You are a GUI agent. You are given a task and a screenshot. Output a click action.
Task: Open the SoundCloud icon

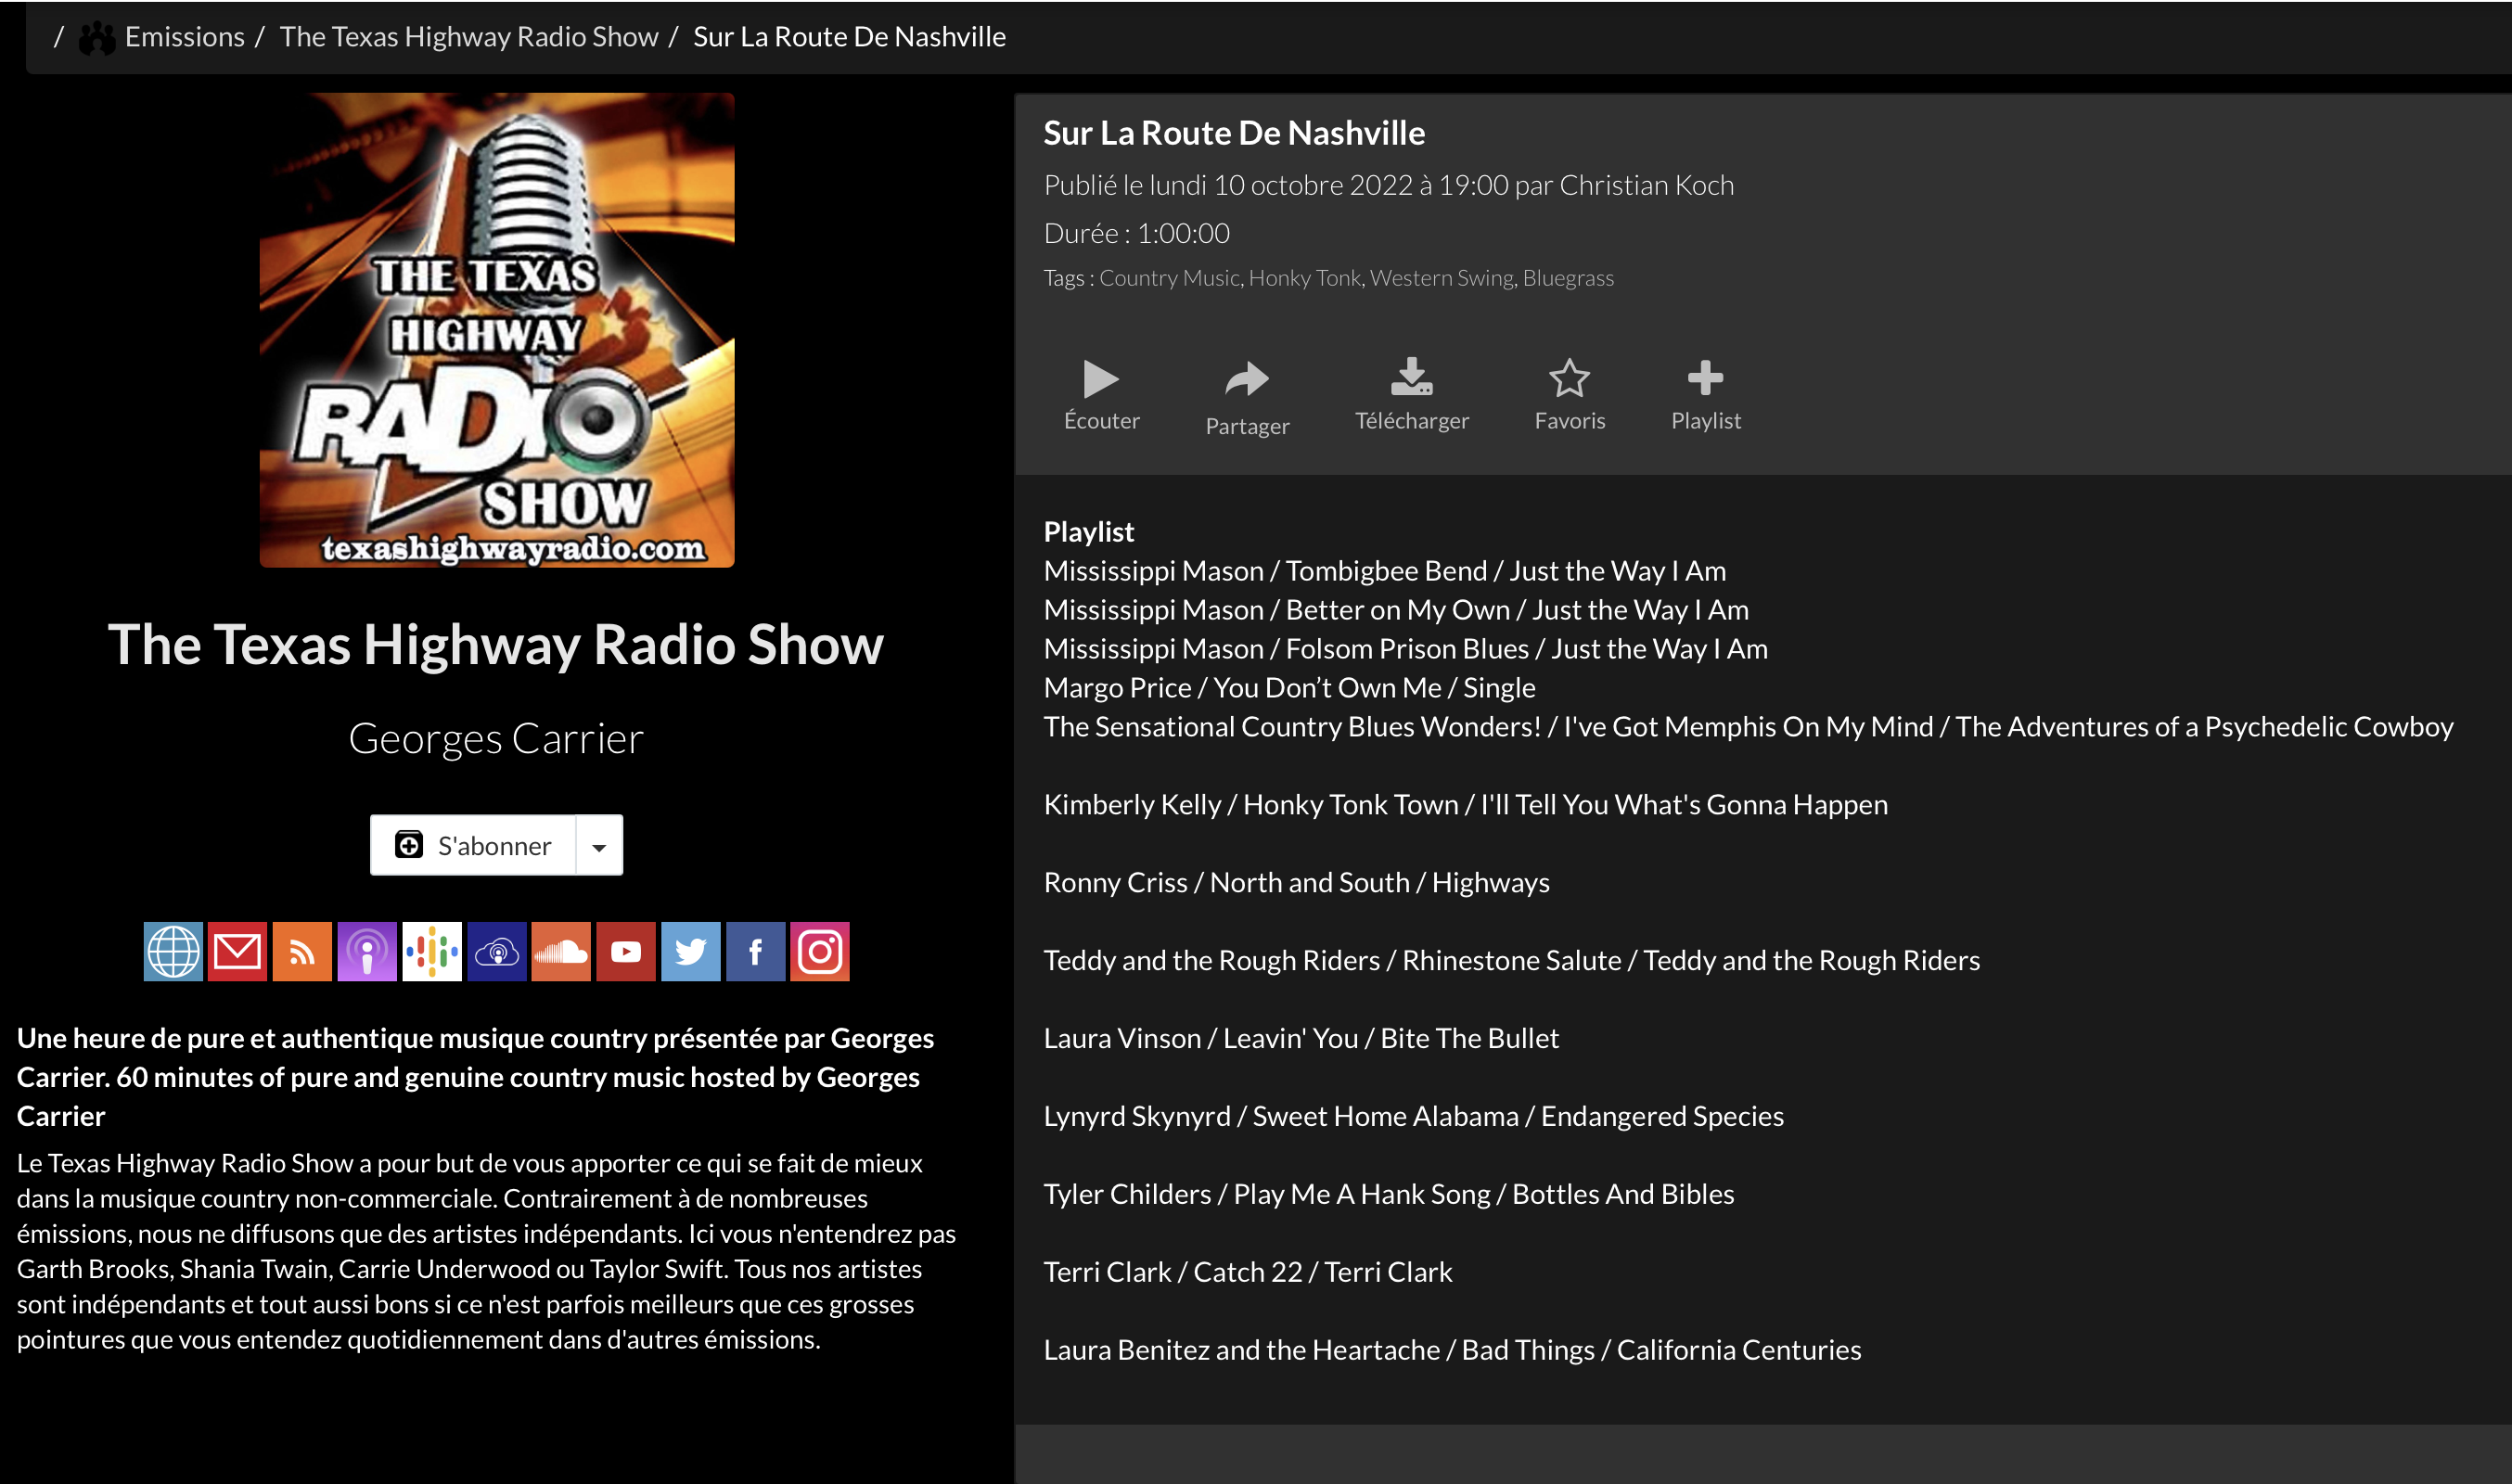pyautogui.click(x=561, y=951)
